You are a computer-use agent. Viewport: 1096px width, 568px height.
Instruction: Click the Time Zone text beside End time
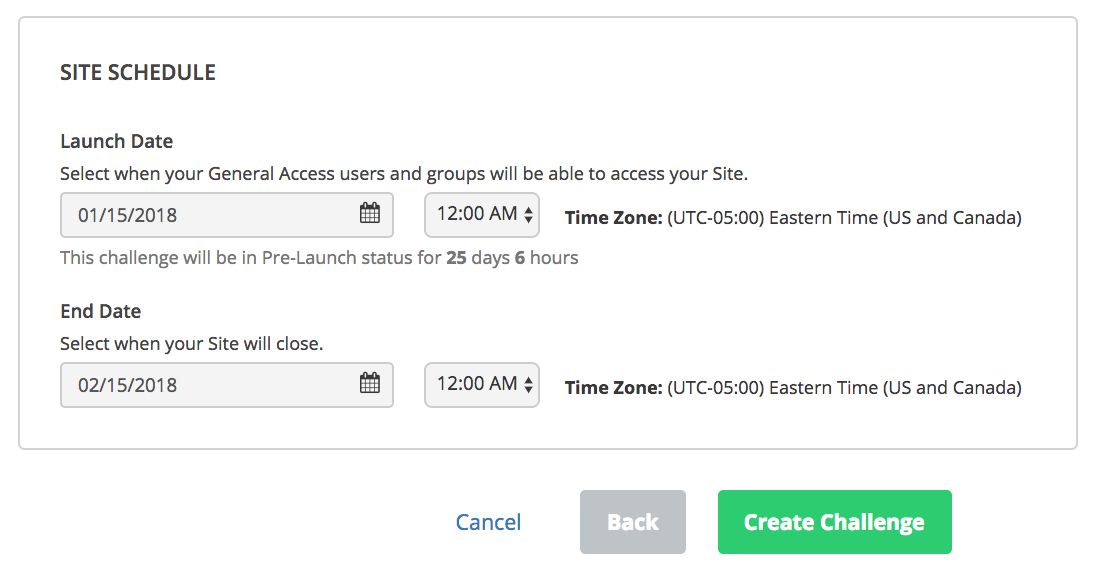tap(793, 388)
